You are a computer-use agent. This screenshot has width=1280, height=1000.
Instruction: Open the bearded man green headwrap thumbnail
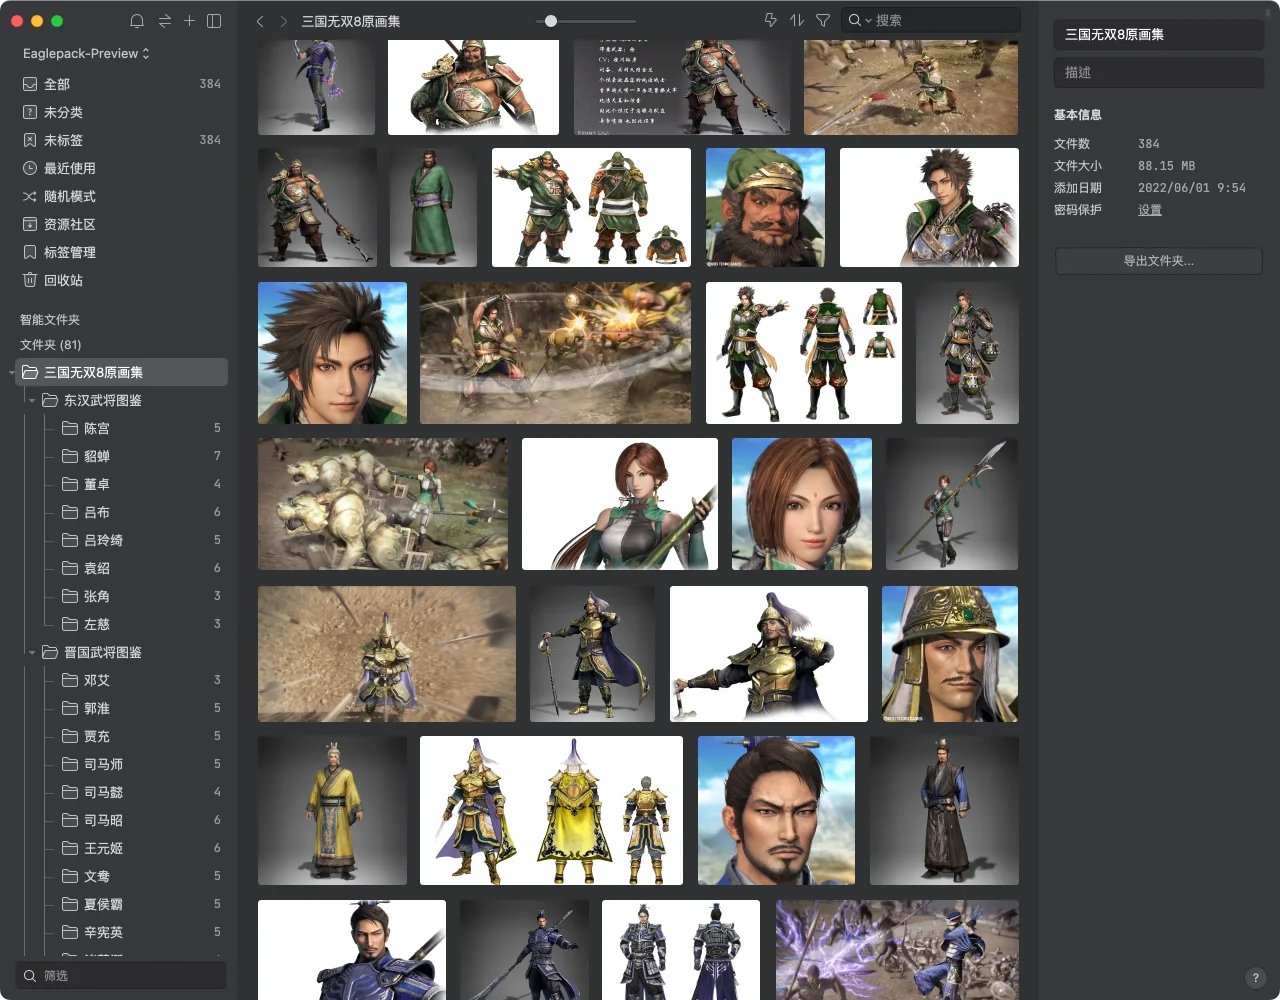pos(765,207)
